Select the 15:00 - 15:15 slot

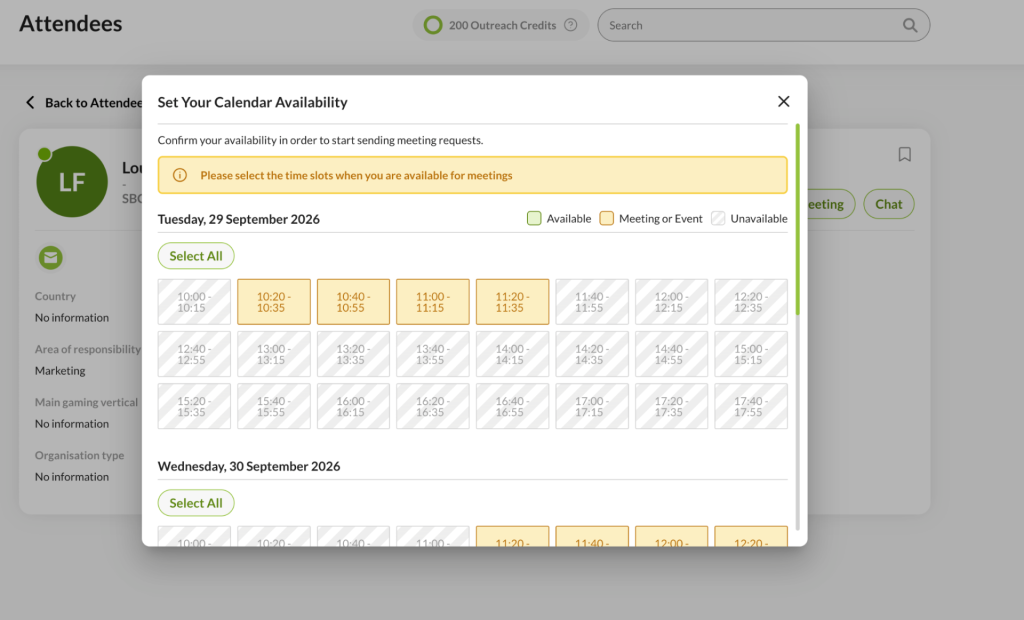click(751, 354)
